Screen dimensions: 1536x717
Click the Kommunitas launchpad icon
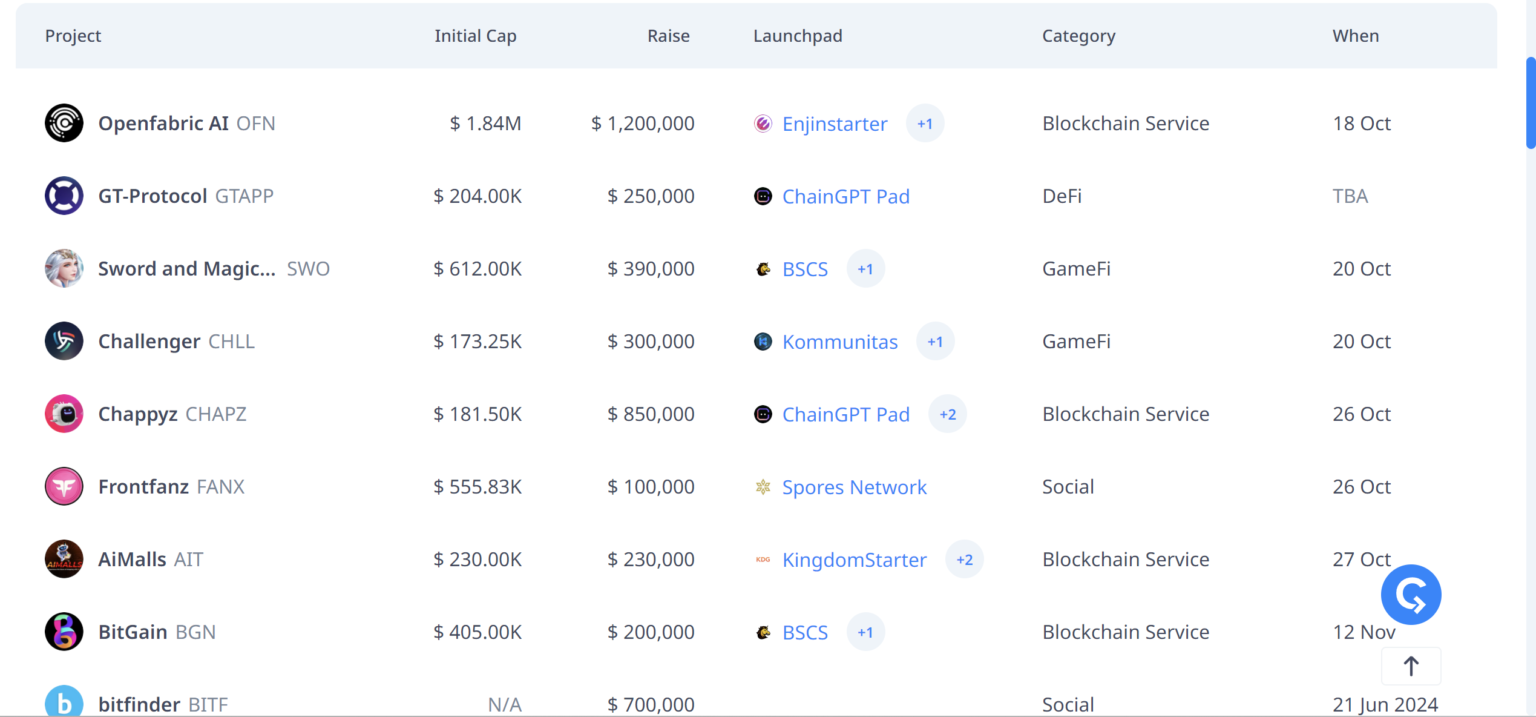pos(761,341)
